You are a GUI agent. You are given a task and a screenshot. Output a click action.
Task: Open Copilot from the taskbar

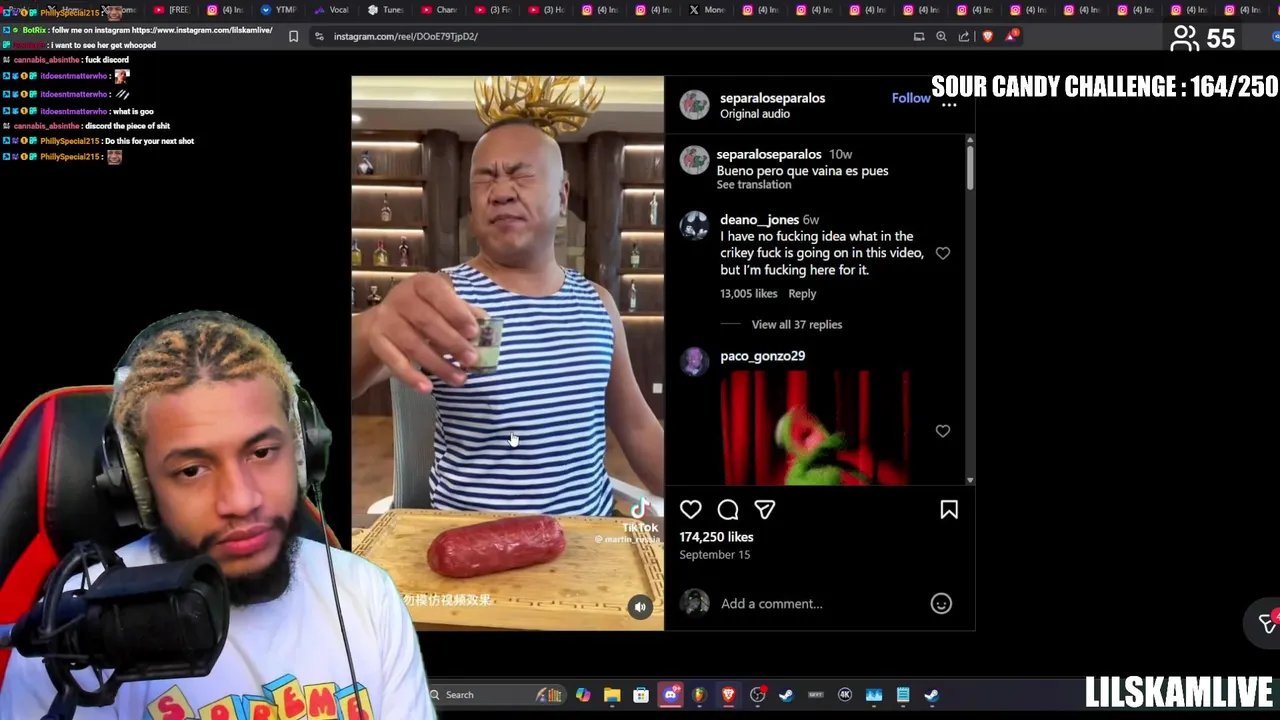pyautogui.click(x=583, y=695)
